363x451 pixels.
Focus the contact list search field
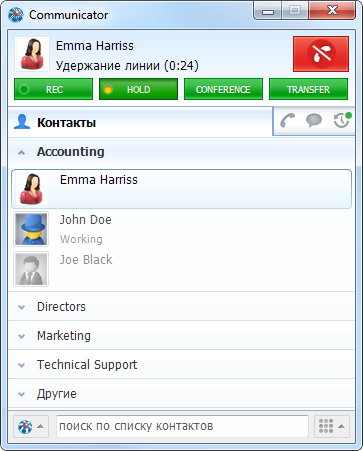point(182,426)
